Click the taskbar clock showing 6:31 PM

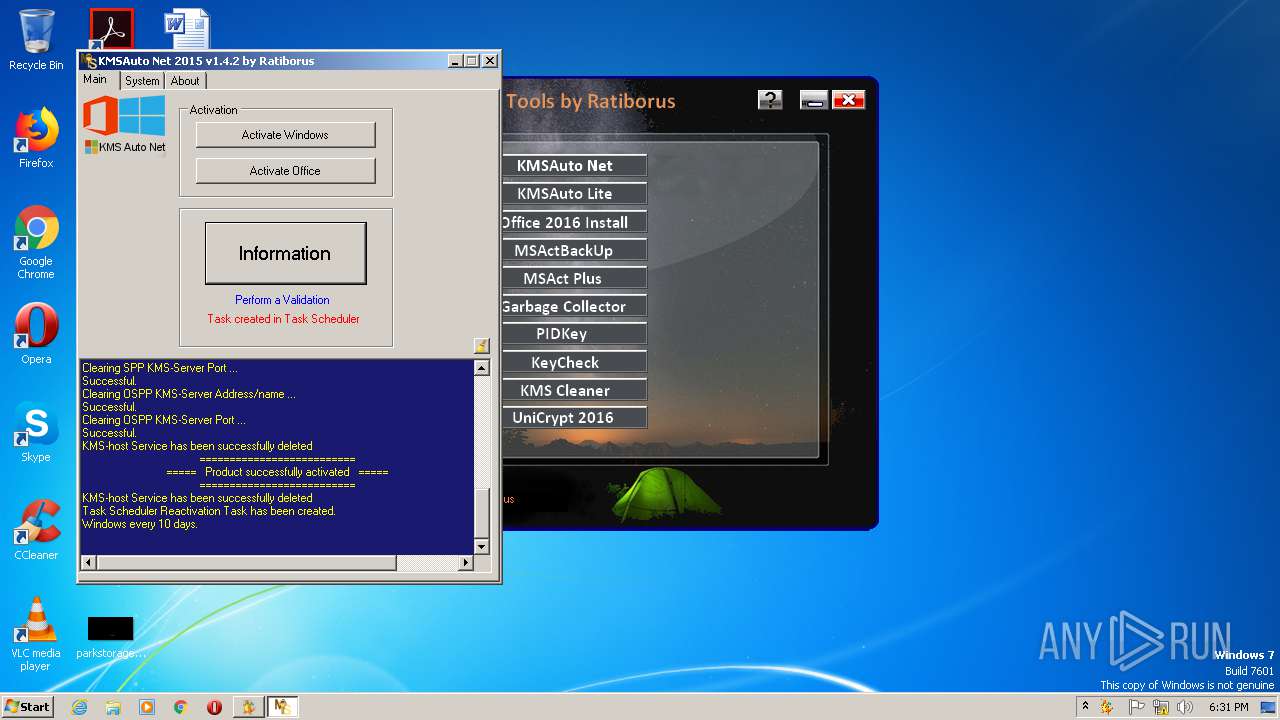click(1228, 707)
